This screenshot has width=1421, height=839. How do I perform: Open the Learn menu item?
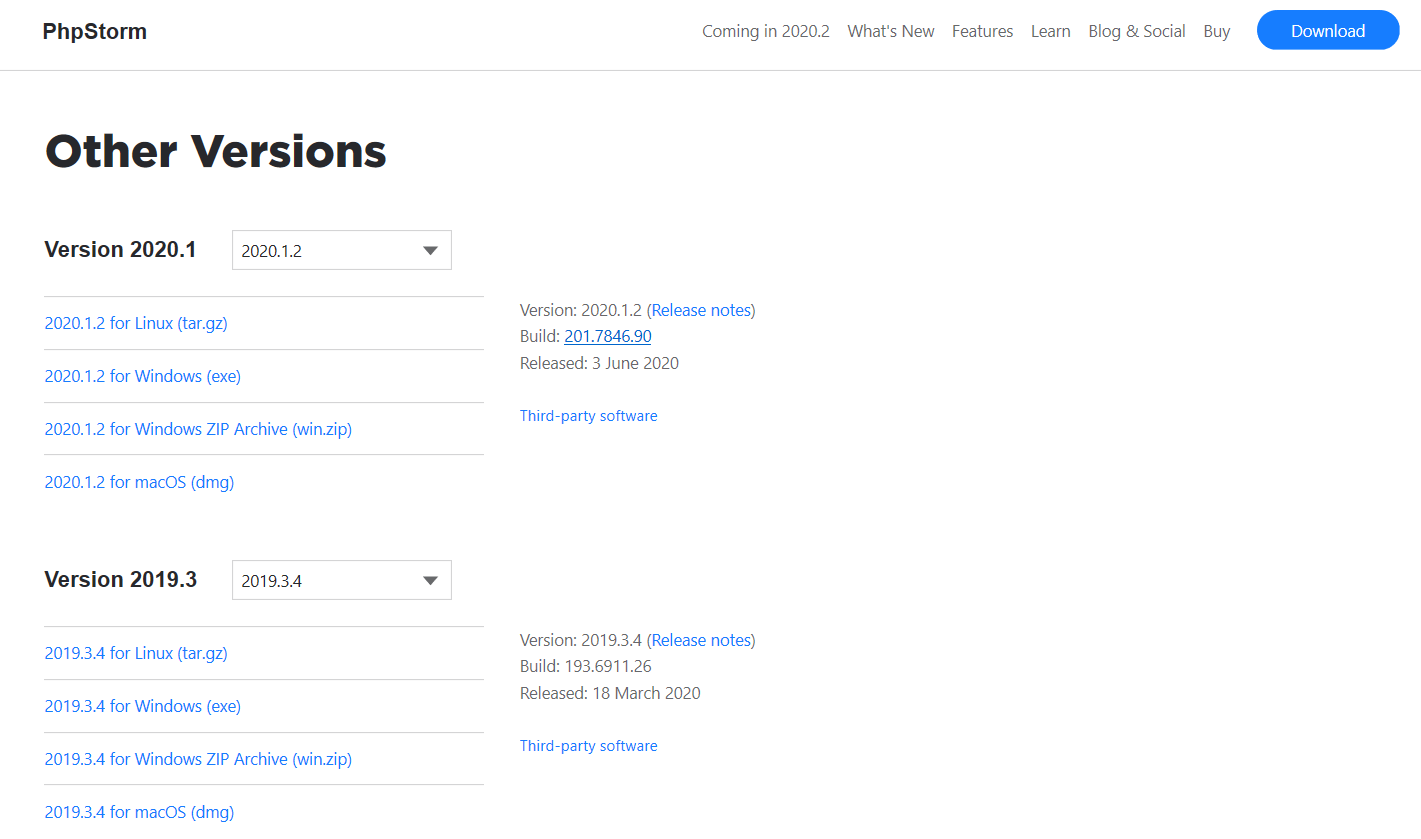[1050, 31]
